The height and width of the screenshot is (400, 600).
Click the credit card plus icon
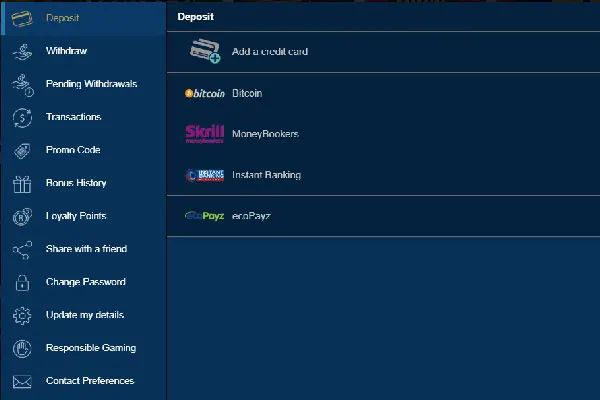tap(205, 51)
